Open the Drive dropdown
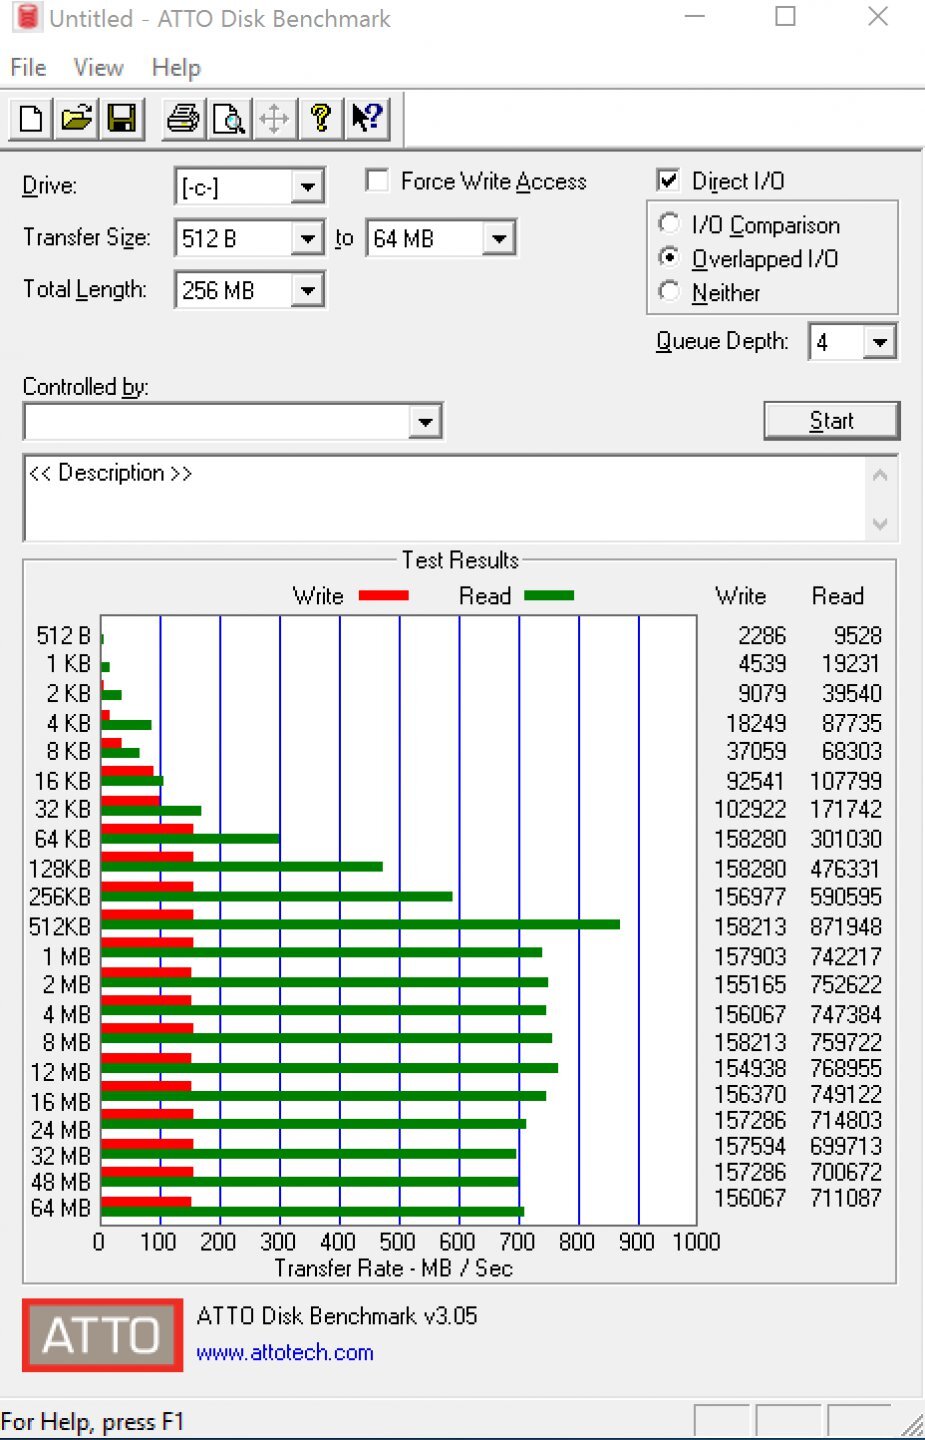 (x=308, y=187)
